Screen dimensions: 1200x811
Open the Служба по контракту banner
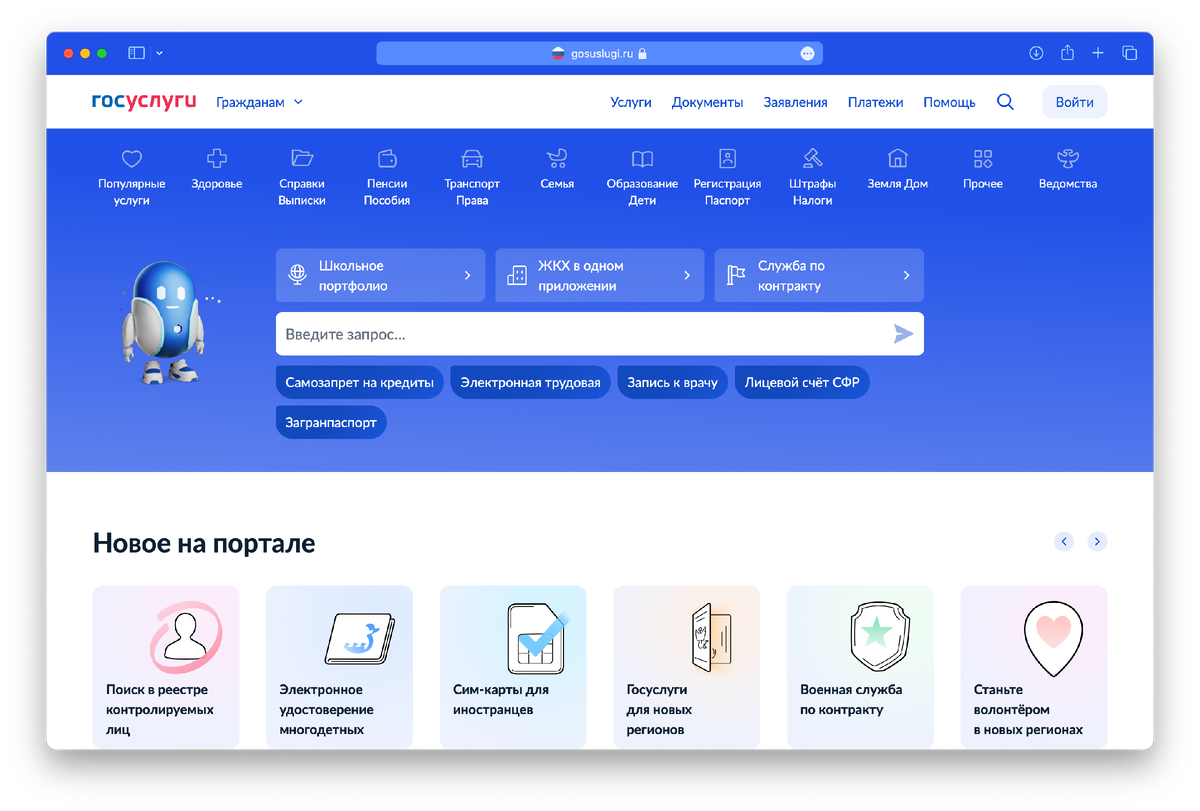click(819, 275)
